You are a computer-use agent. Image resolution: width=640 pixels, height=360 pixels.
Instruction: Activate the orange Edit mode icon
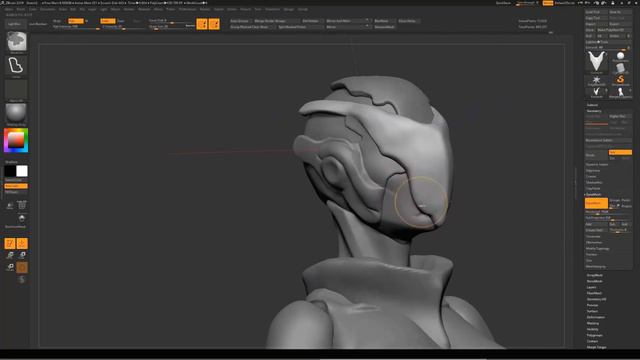tap(10, 244)
